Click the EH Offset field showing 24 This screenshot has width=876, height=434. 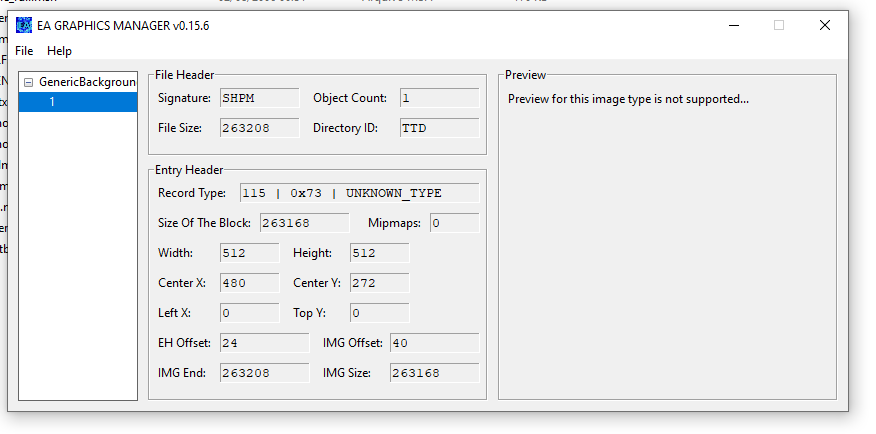coord(265,343)
